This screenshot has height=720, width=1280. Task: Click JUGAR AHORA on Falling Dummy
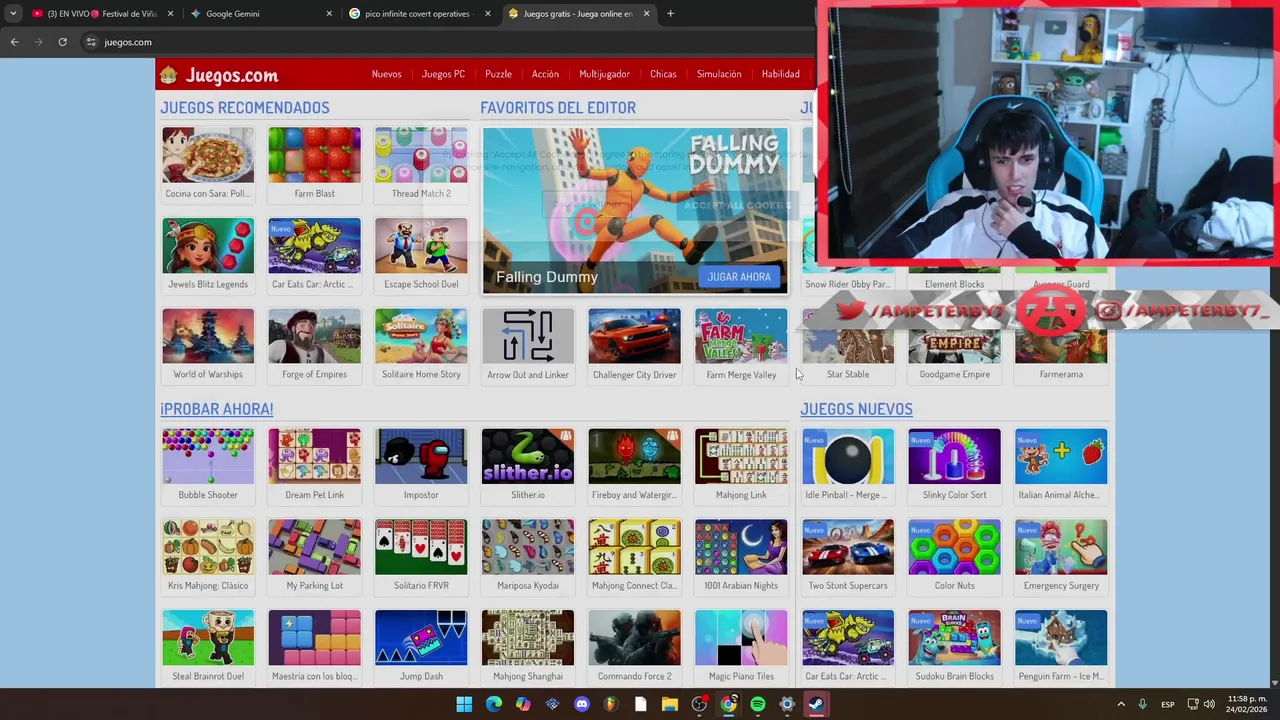pos(739,277)
